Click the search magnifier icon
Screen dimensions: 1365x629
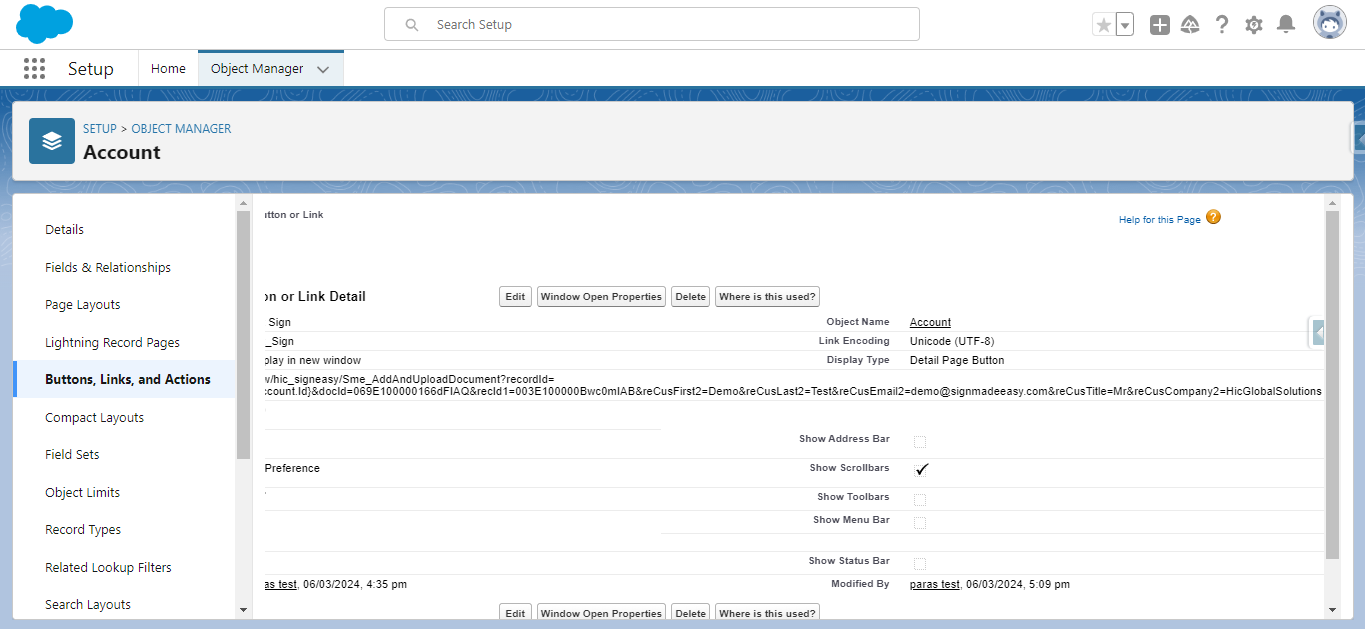coord(412,25)
